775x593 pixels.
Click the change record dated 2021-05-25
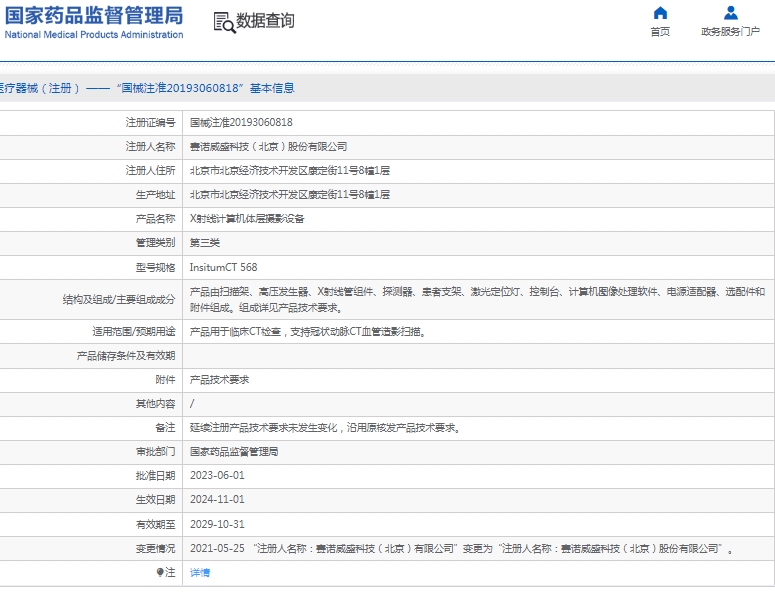(462, 549)
